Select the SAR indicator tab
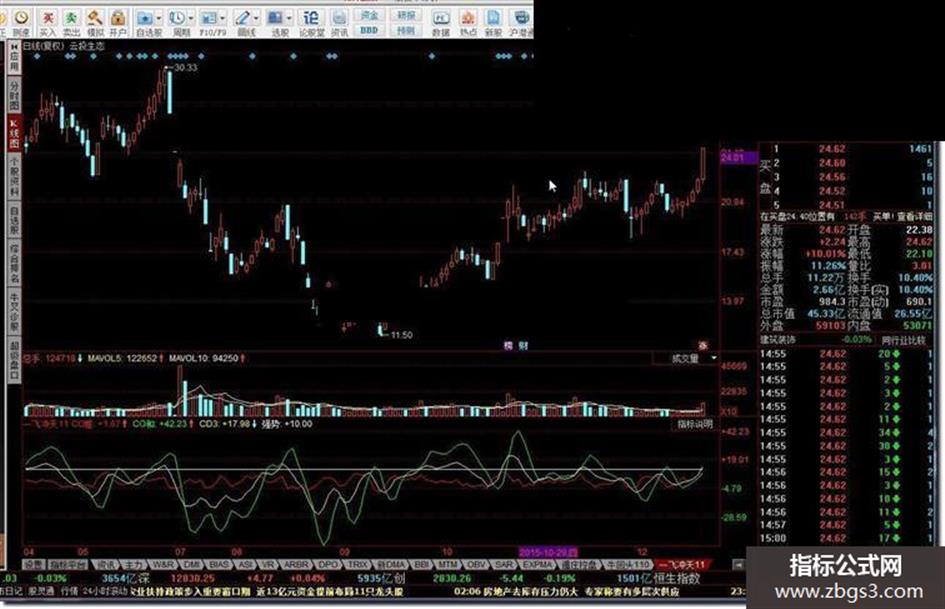This screenshot has height=609, width=945. 504,565
